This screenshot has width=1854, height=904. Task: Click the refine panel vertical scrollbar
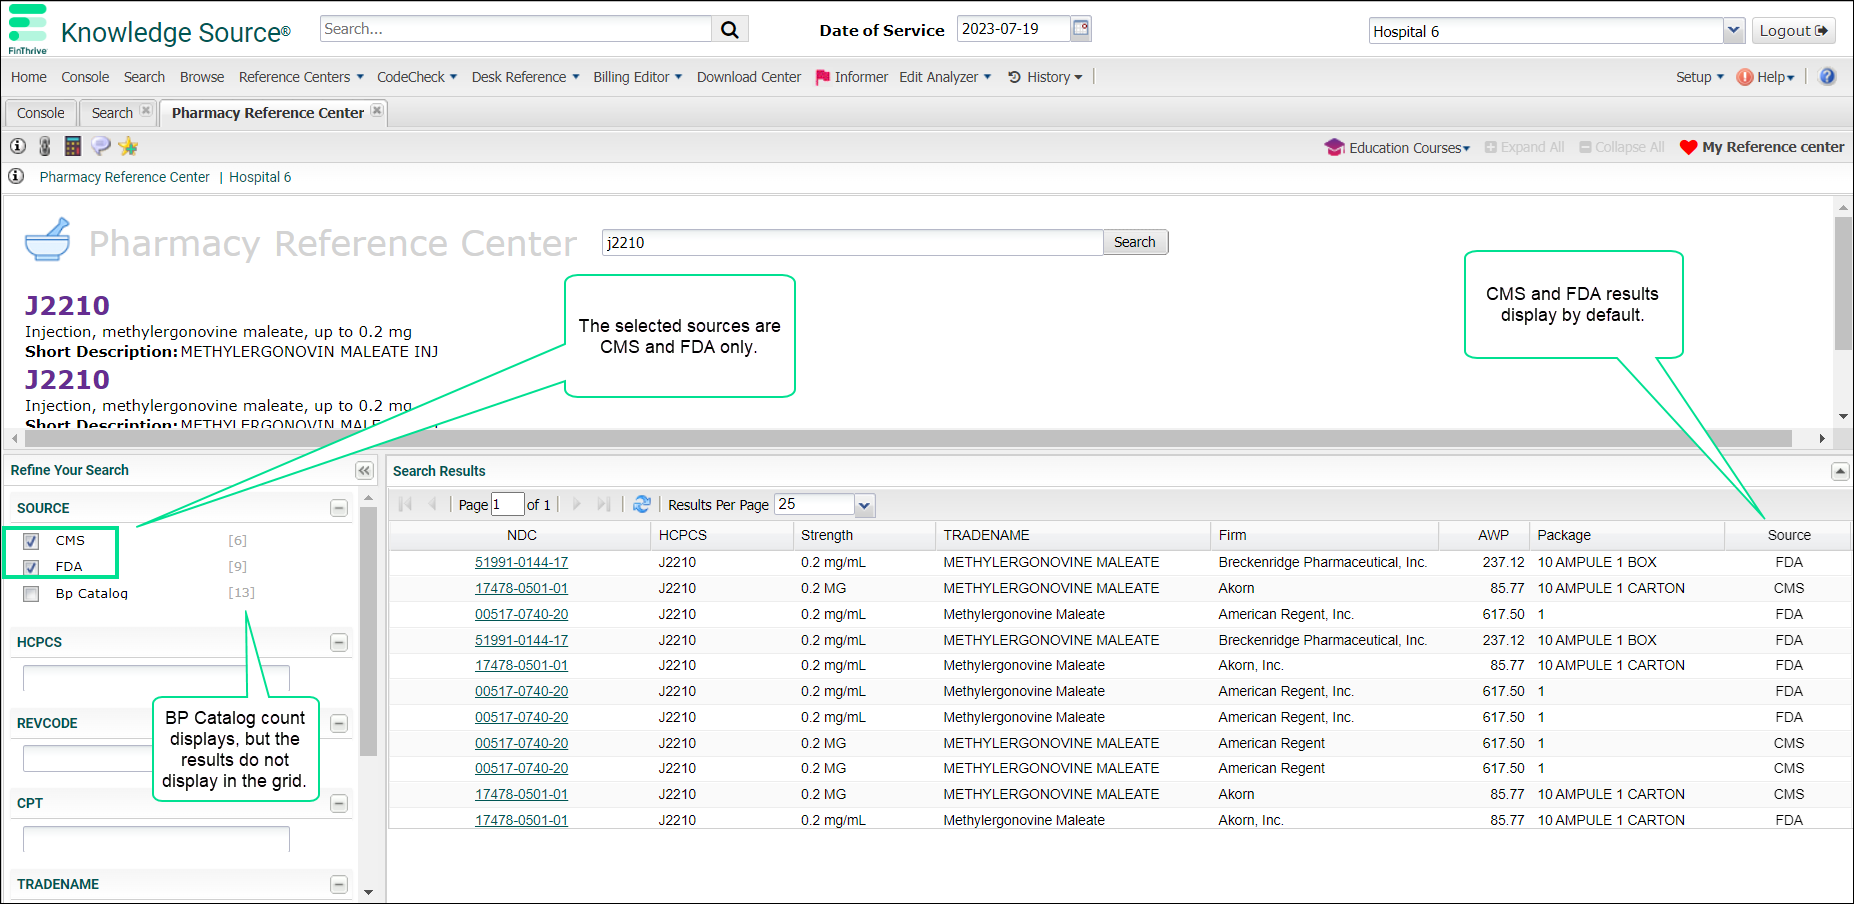point(368,650)
